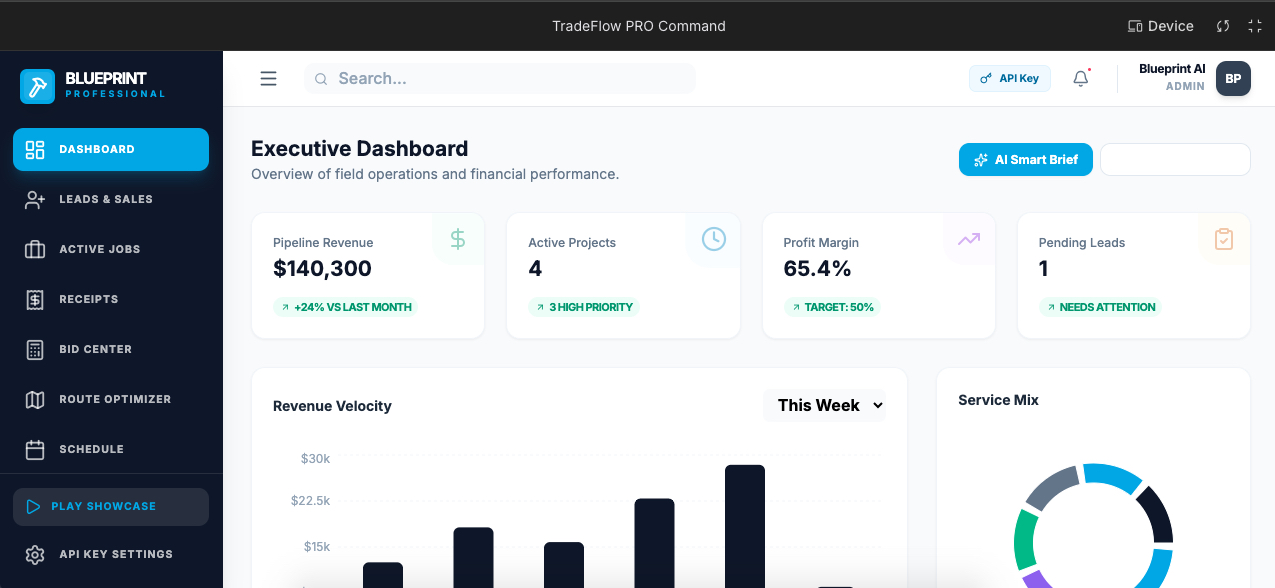The image size is (1275, 588).
Task: Select the Route Optimizer map icon
Action: [x=34, y=399]
